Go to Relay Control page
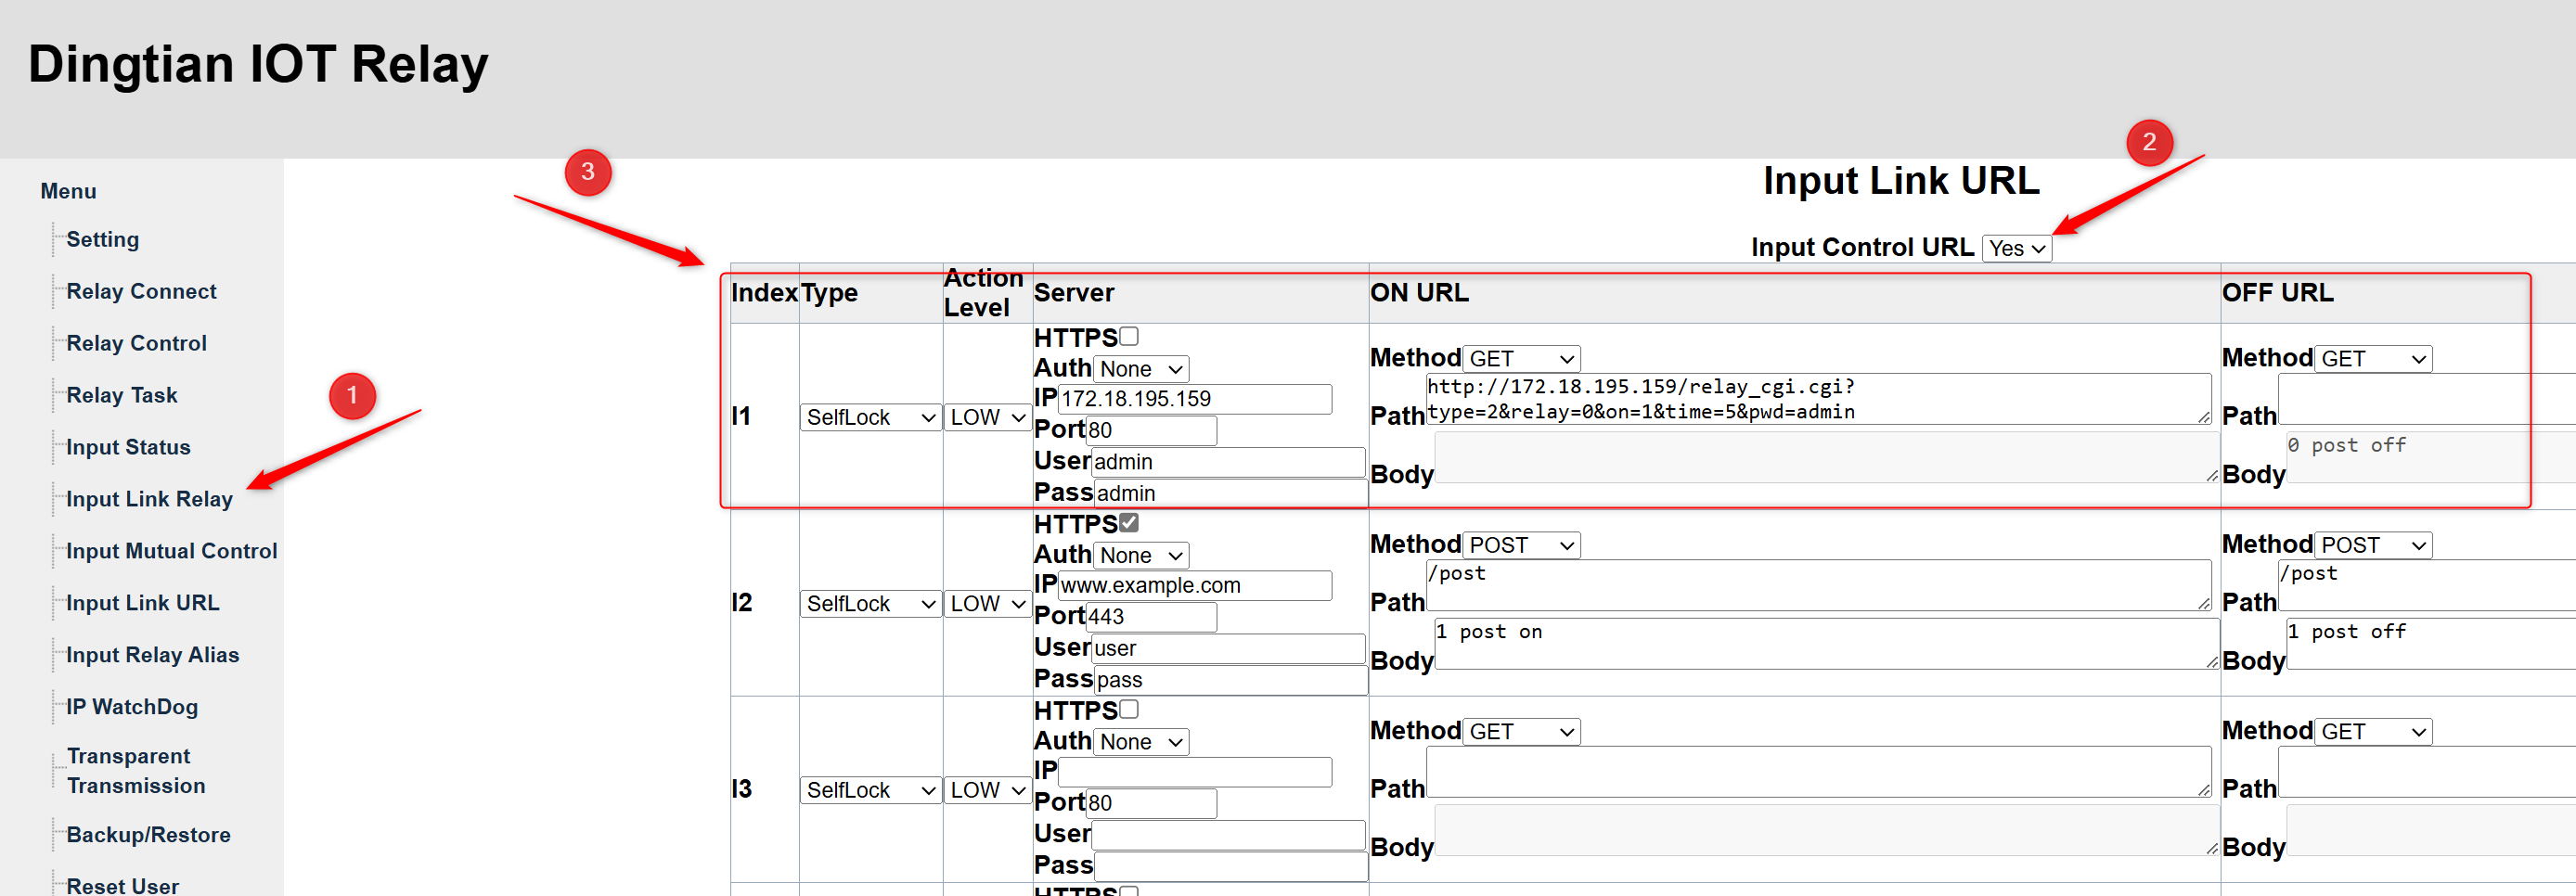 136,343
